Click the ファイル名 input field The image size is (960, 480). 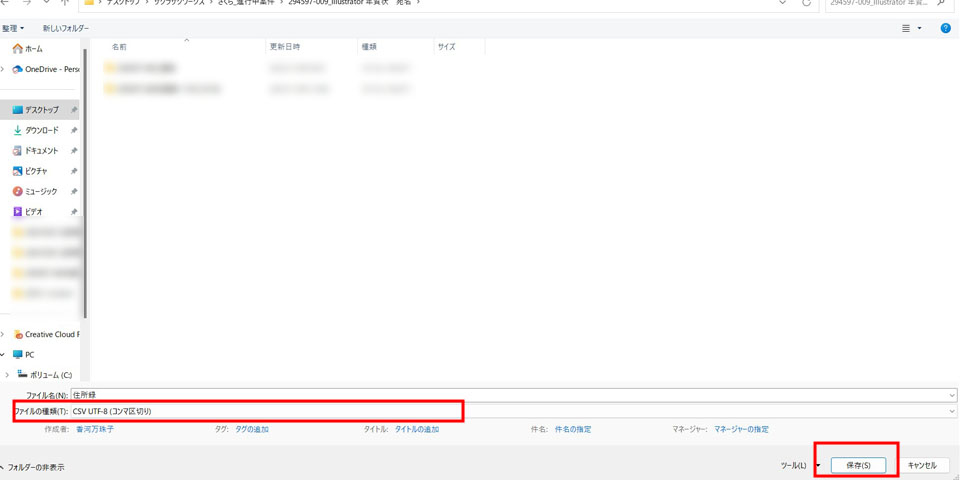(x=510, y=395)
